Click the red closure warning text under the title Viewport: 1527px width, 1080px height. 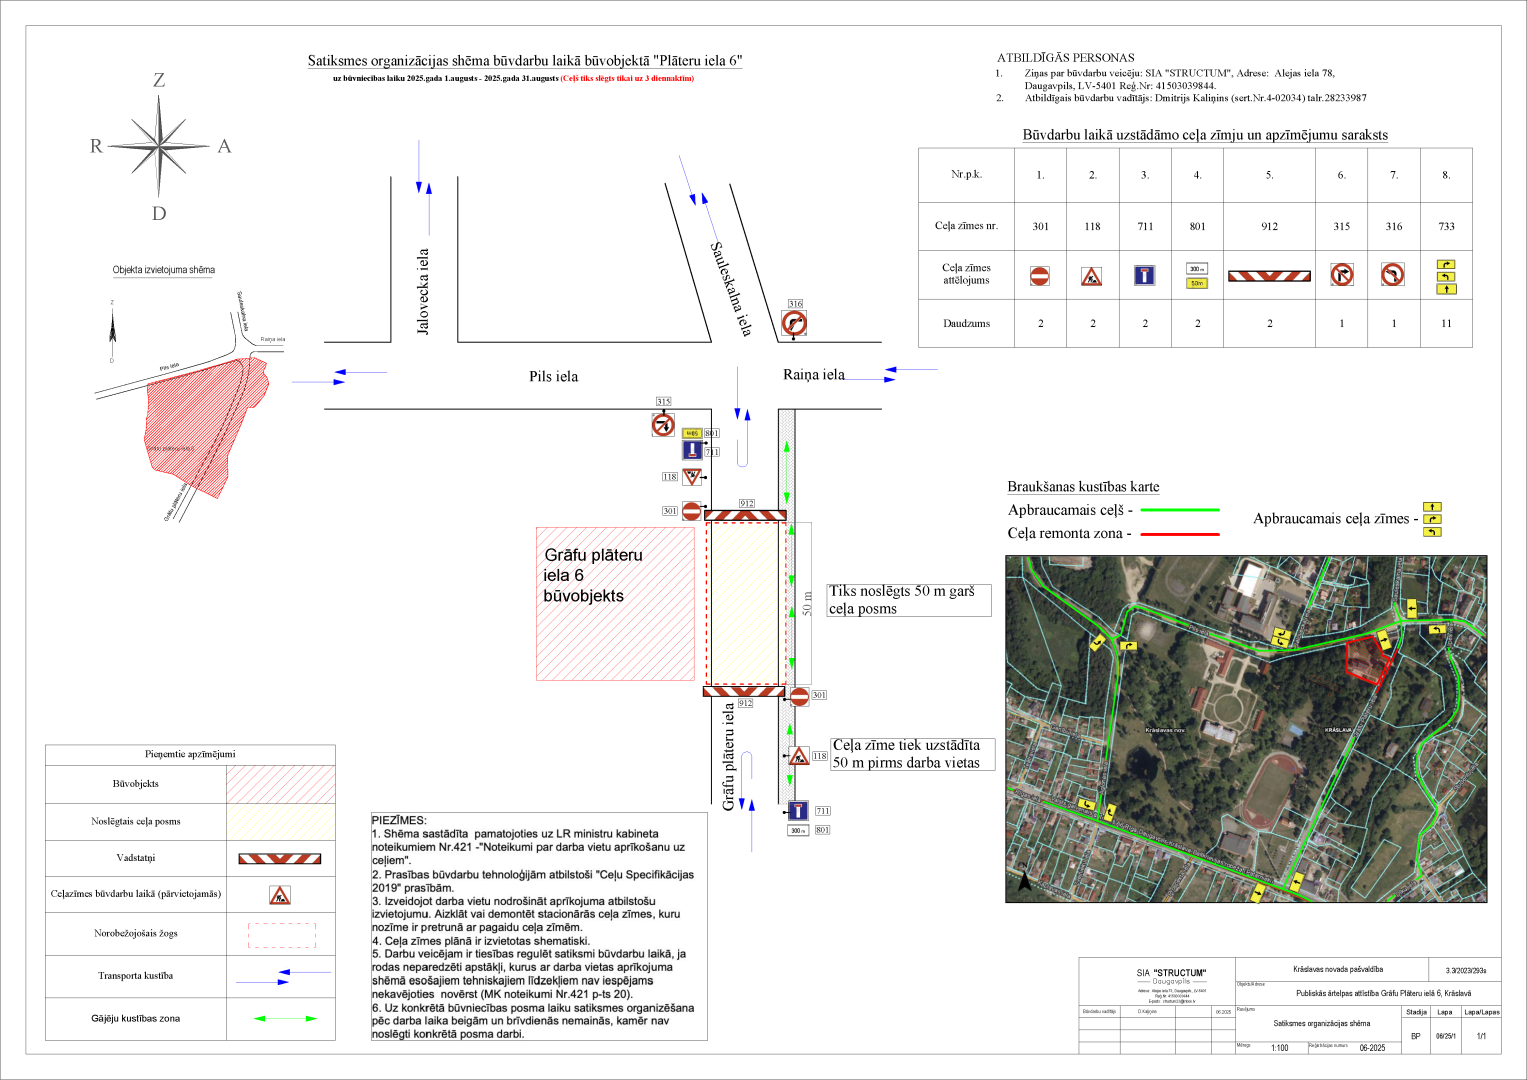click(x=627, y=78)
